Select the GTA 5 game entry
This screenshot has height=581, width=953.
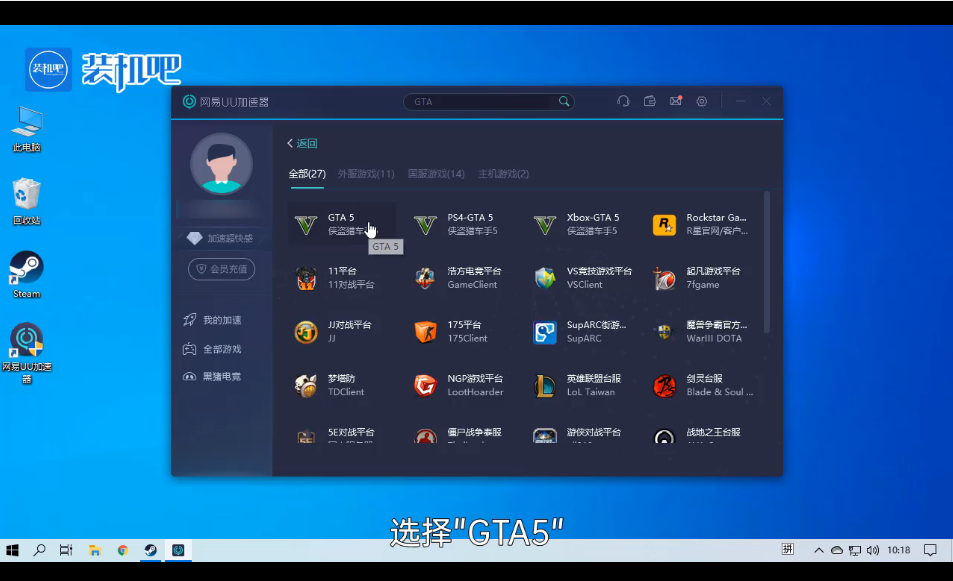[341, 224]
